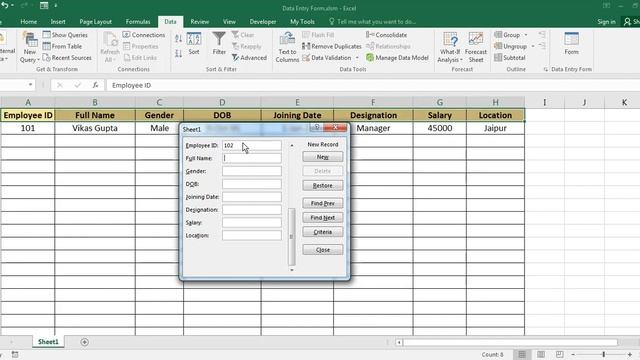
Task: Open What-If Analysis
Action: point(450,48)
